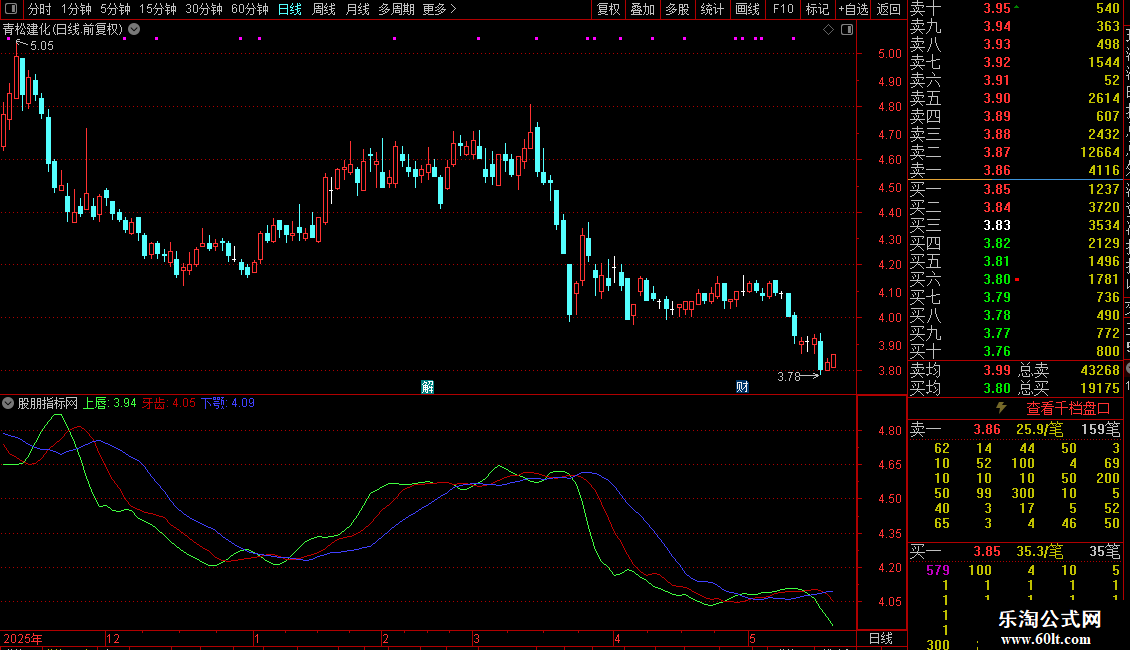Screen dimensions: 1130x650
Task: Click the 复权 button
Action: pyautogui.click(x=608, y=9)
